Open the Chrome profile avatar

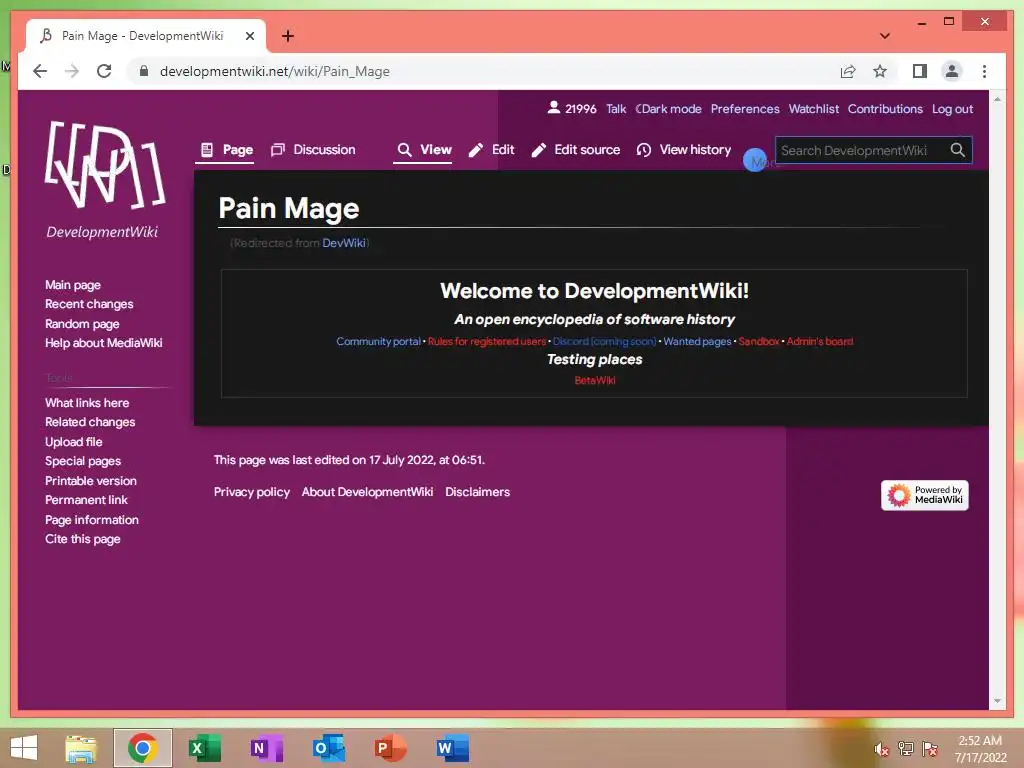(952, 71)
